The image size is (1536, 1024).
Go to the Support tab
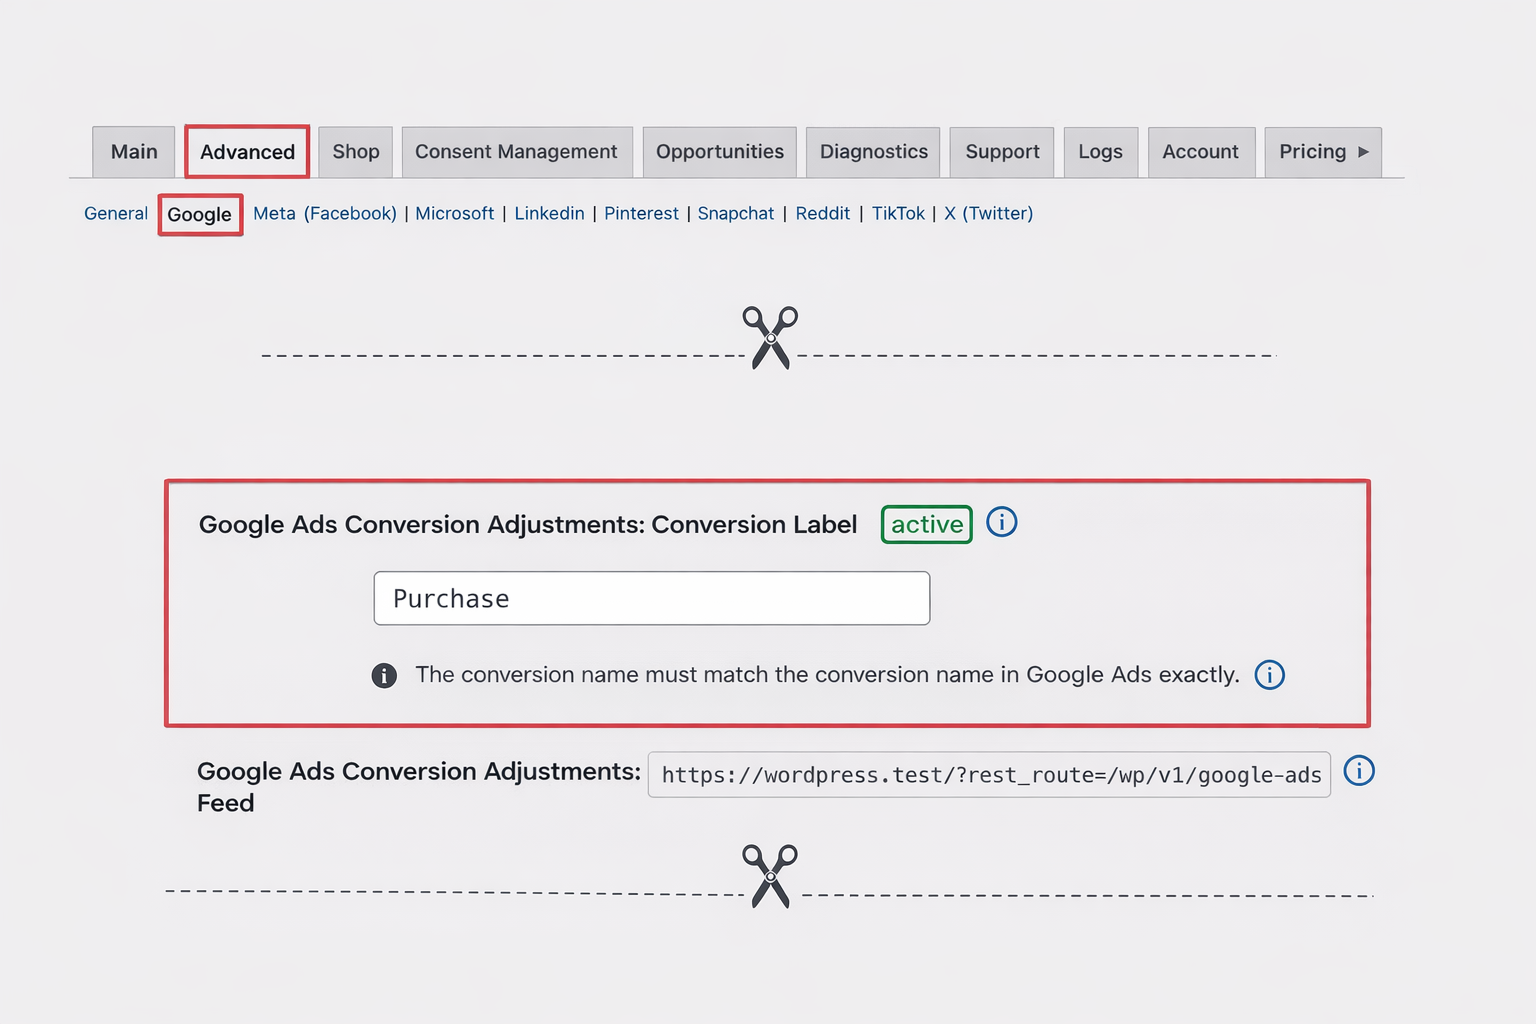click(1001, 152)
